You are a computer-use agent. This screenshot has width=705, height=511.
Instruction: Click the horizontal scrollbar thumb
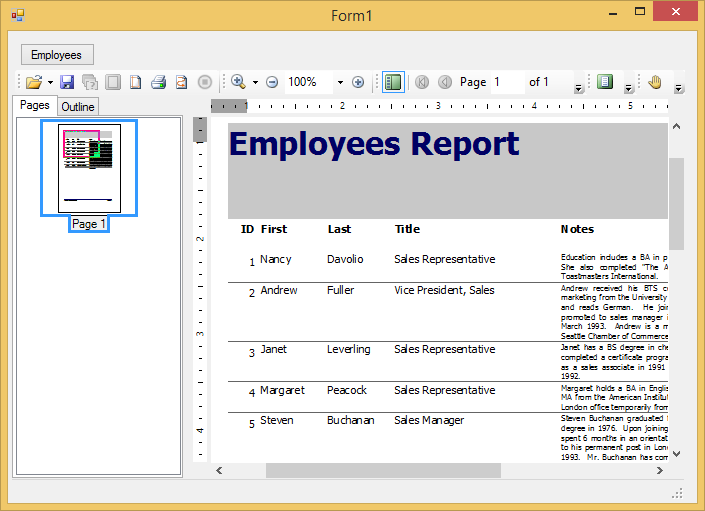click(x=383, y=470)
